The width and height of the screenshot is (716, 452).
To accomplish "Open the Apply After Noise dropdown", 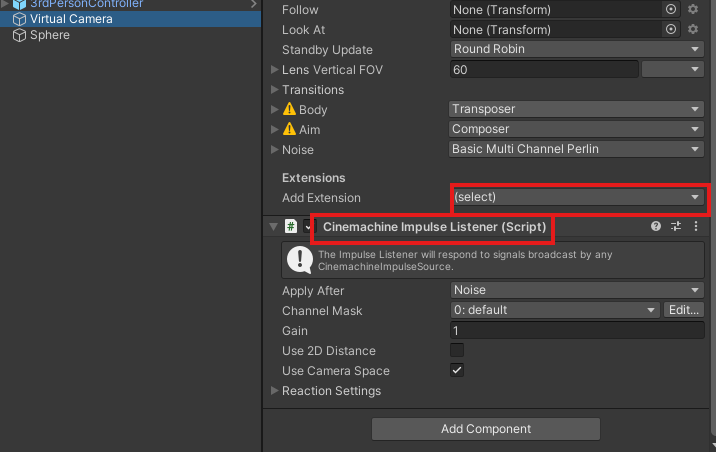I will coord(577,290).
